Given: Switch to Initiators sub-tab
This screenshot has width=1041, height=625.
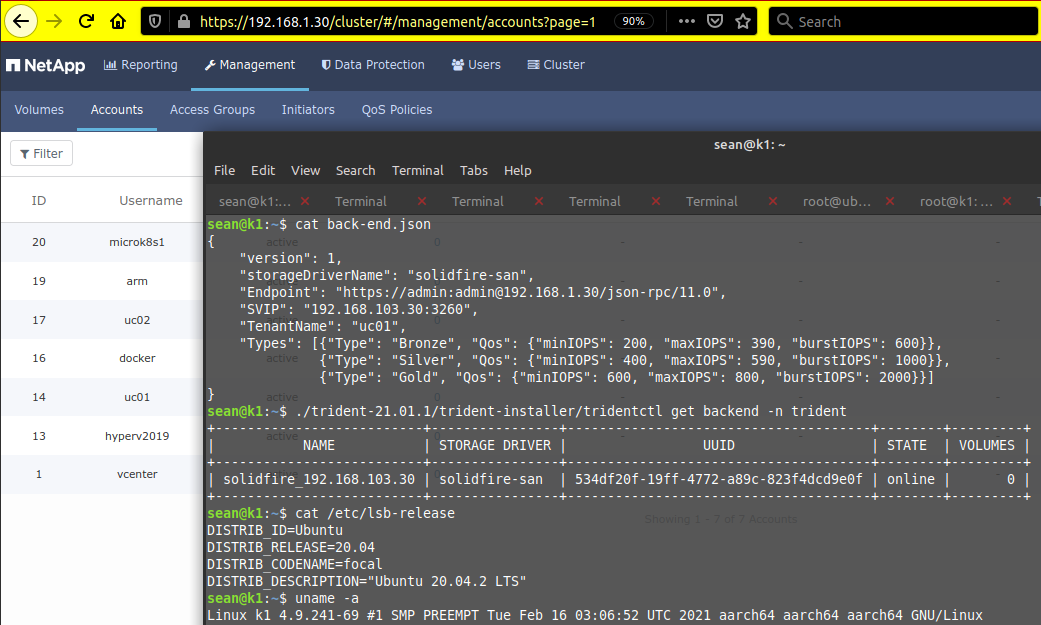Looking at the screenshot, I should (x=308, y=110).
